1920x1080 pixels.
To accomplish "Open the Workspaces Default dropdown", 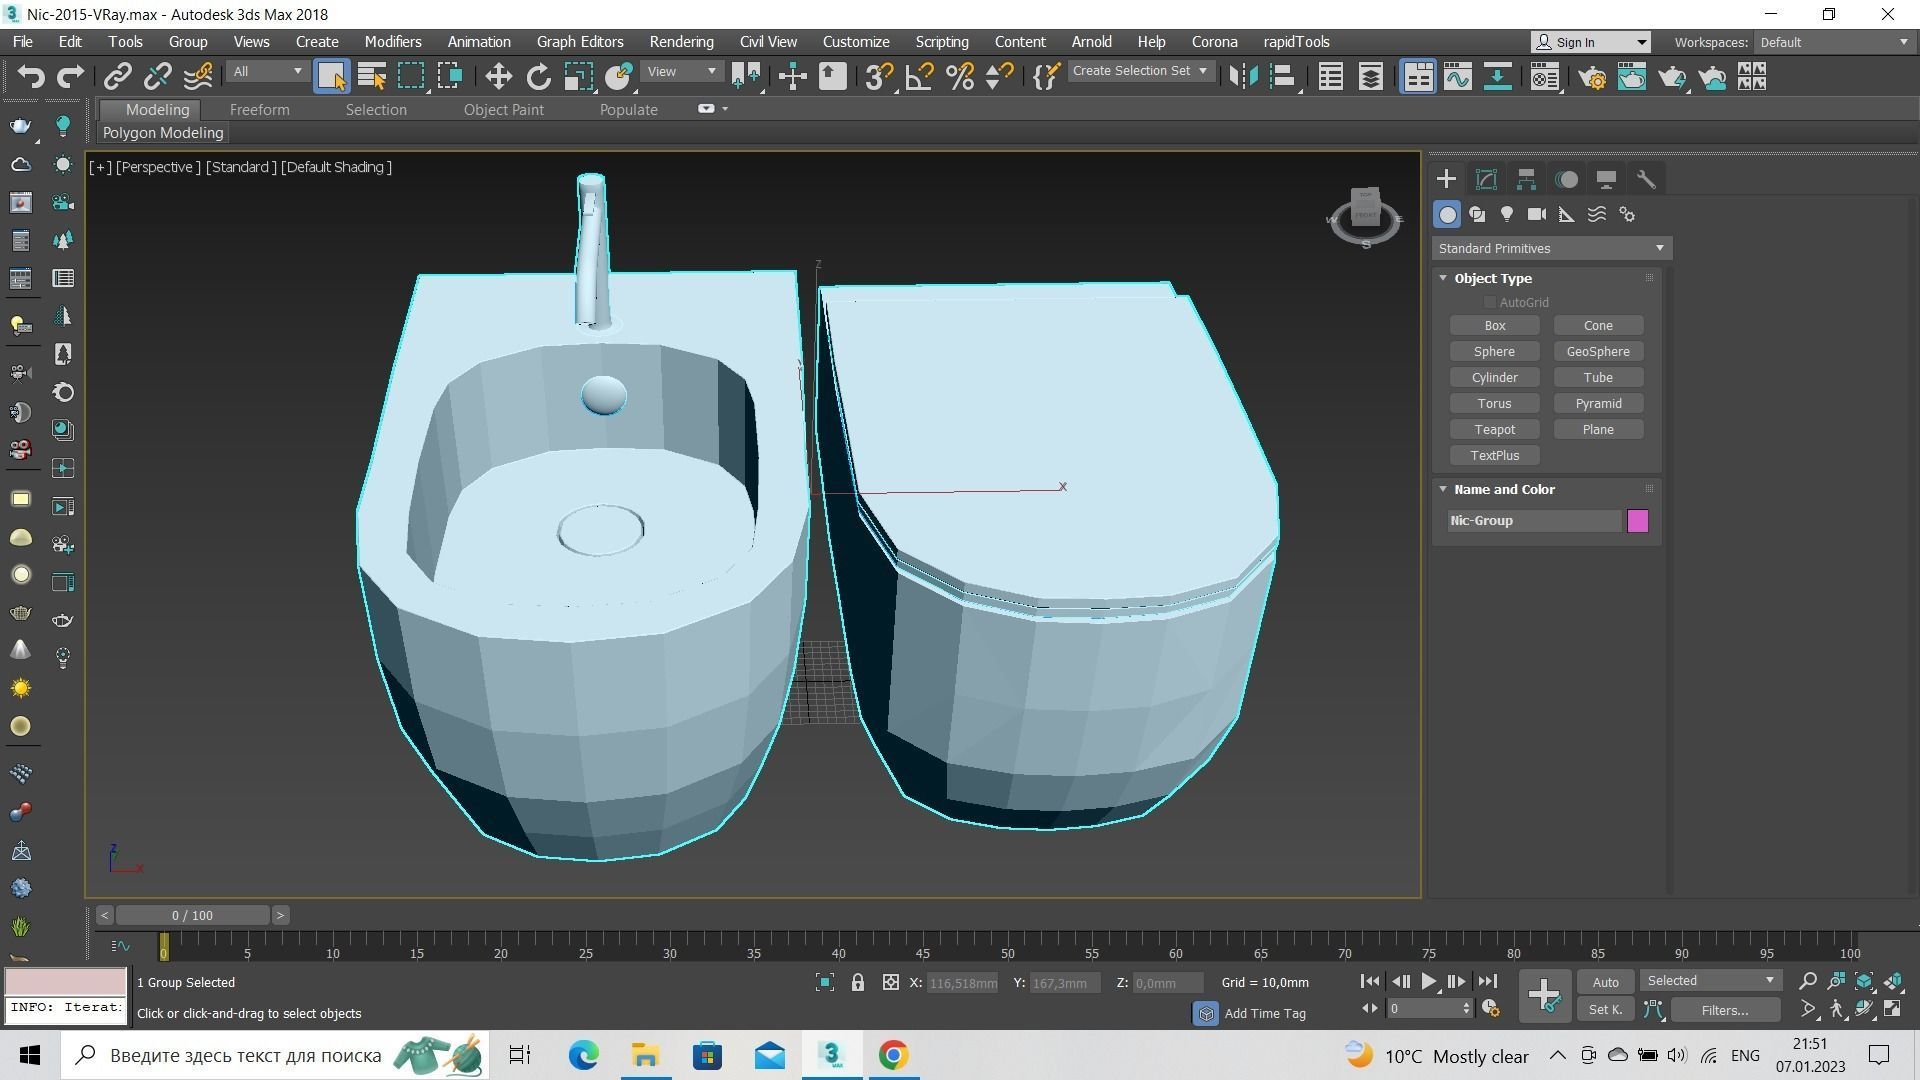I will [1833, 42].
